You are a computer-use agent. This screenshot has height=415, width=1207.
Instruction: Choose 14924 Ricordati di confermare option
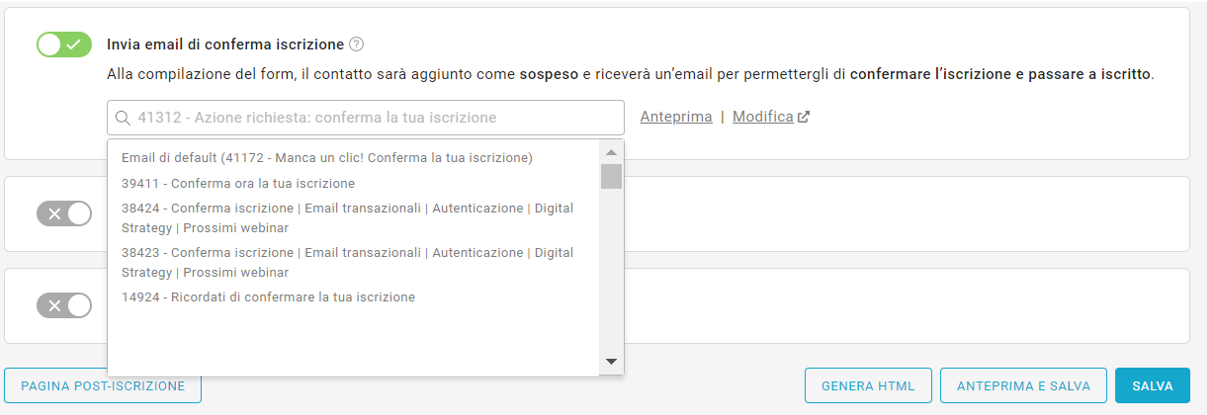click(x=268, y=297)
